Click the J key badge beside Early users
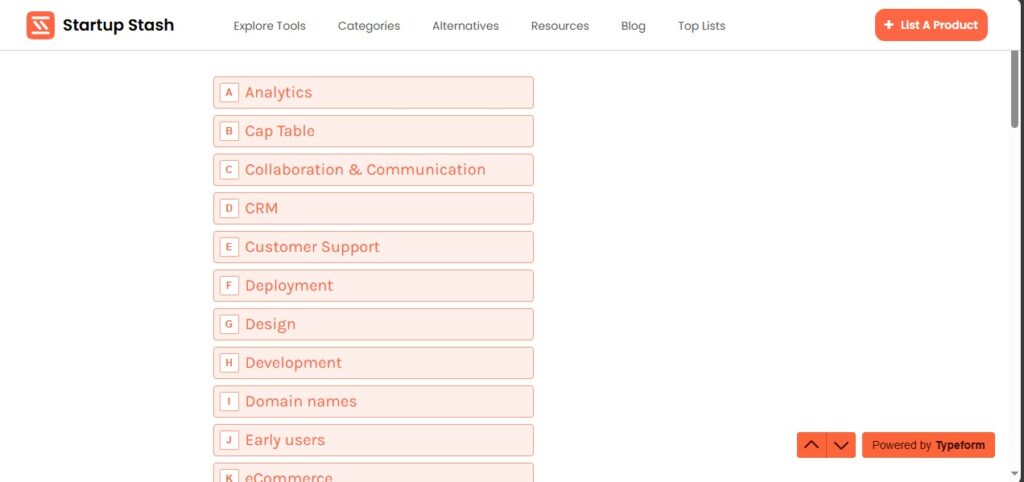The height and width of the screenshot is (482, 1024). tap(229, 440)
